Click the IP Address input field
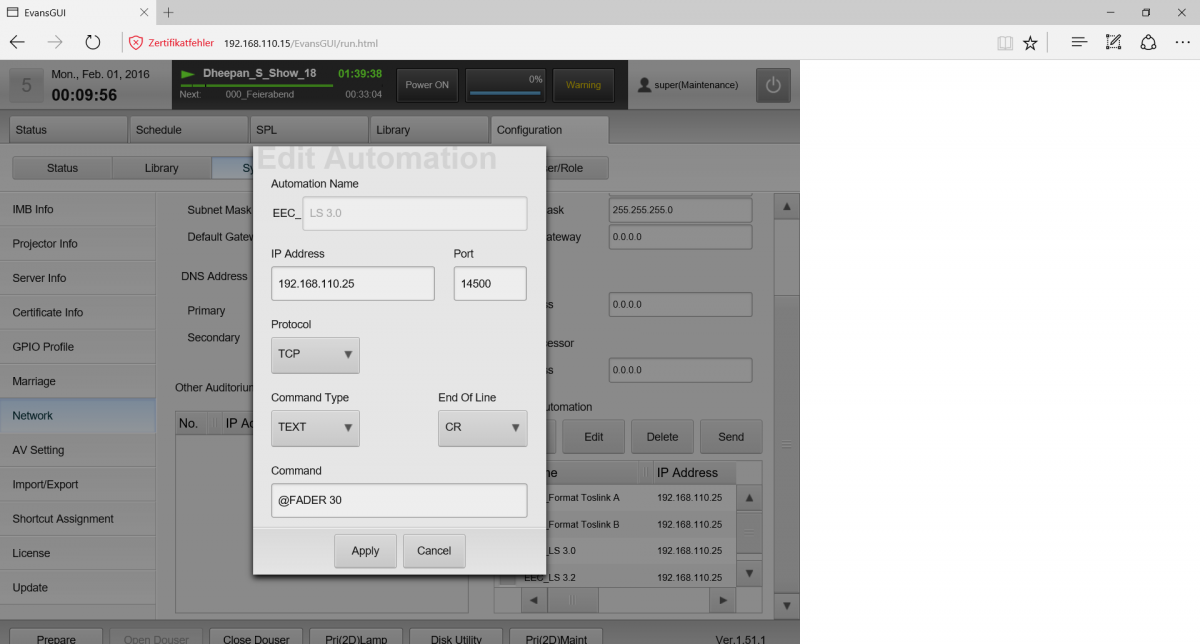The width and height of the screenshot is (1200, 644). (352, 284)
